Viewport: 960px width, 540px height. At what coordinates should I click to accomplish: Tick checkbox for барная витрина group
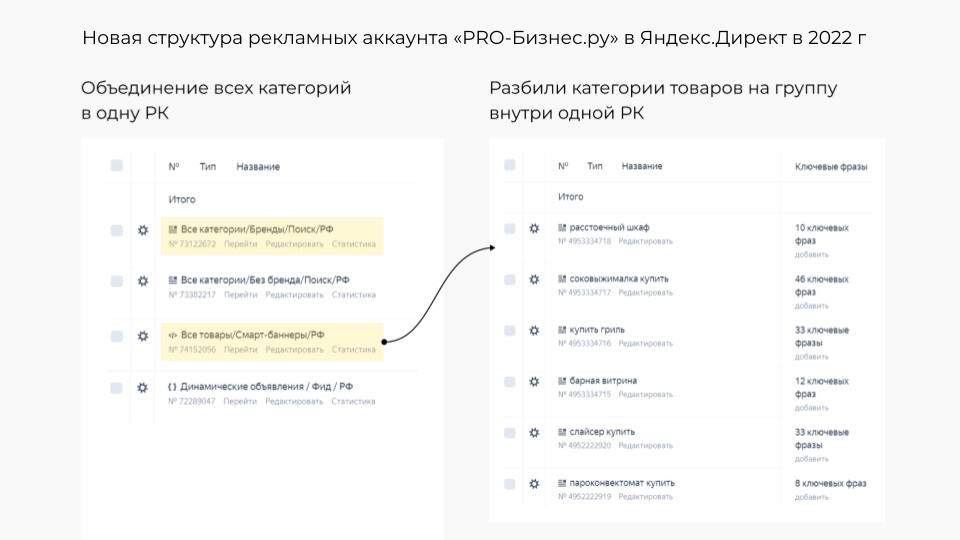(x=509, y=382)
